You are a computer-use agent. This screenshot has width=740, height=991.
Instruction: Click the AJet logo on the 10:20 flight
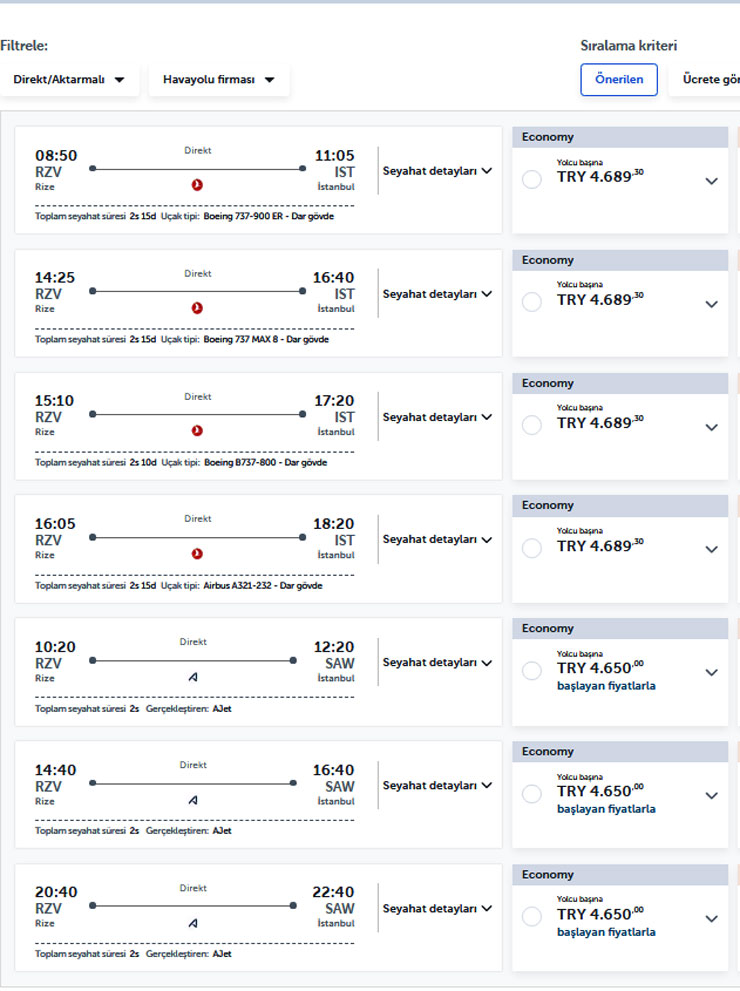coord(193,677)
